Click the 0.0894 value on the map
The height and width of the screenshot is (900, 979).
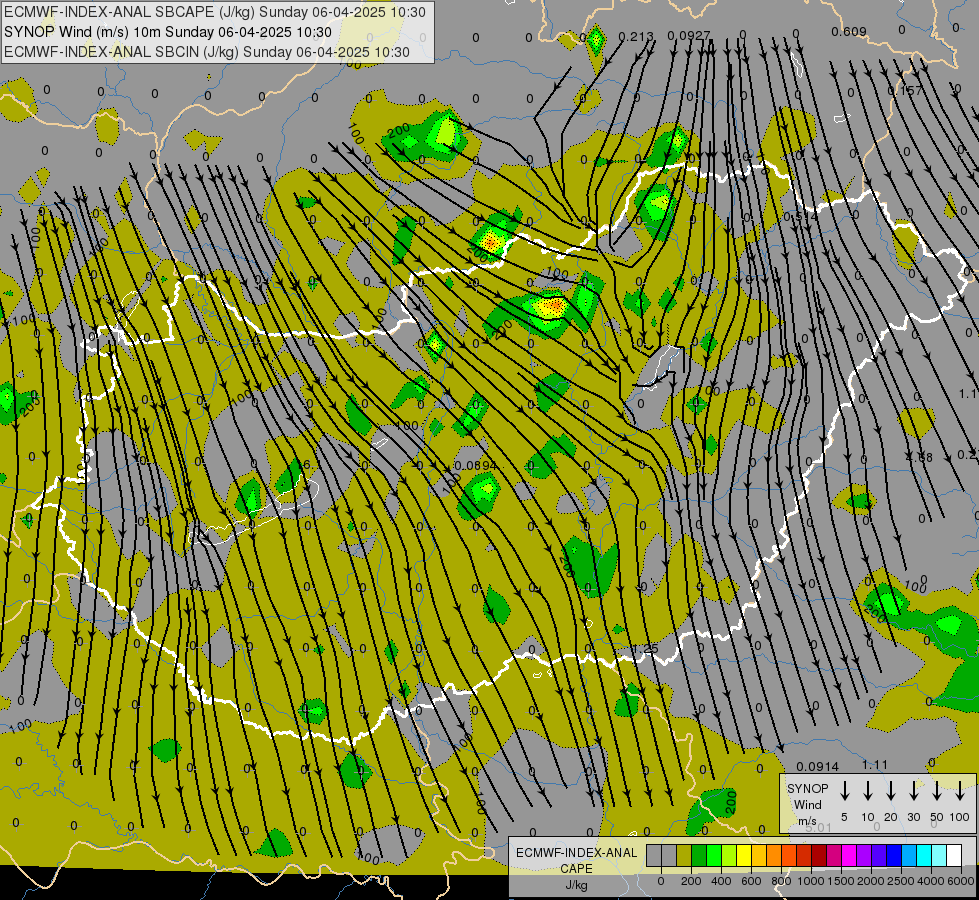coord(475,465)
